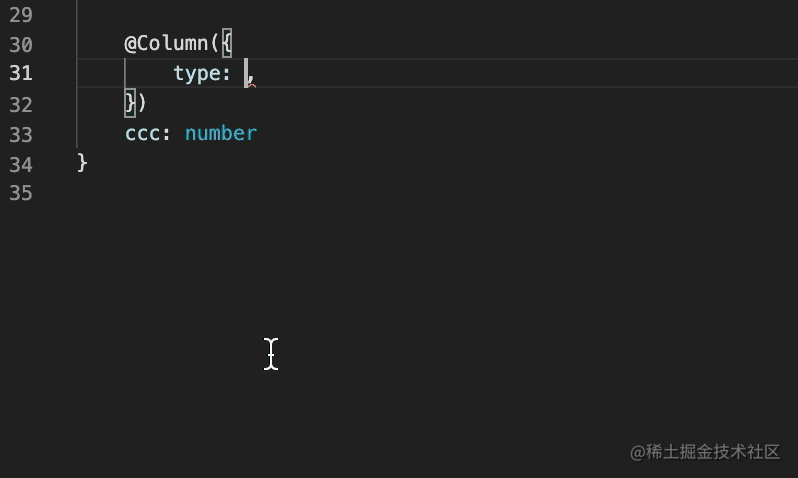Click line number 32 in the gutter
The width and height of the screenshot is (798, 478).
tap(20, 104)
